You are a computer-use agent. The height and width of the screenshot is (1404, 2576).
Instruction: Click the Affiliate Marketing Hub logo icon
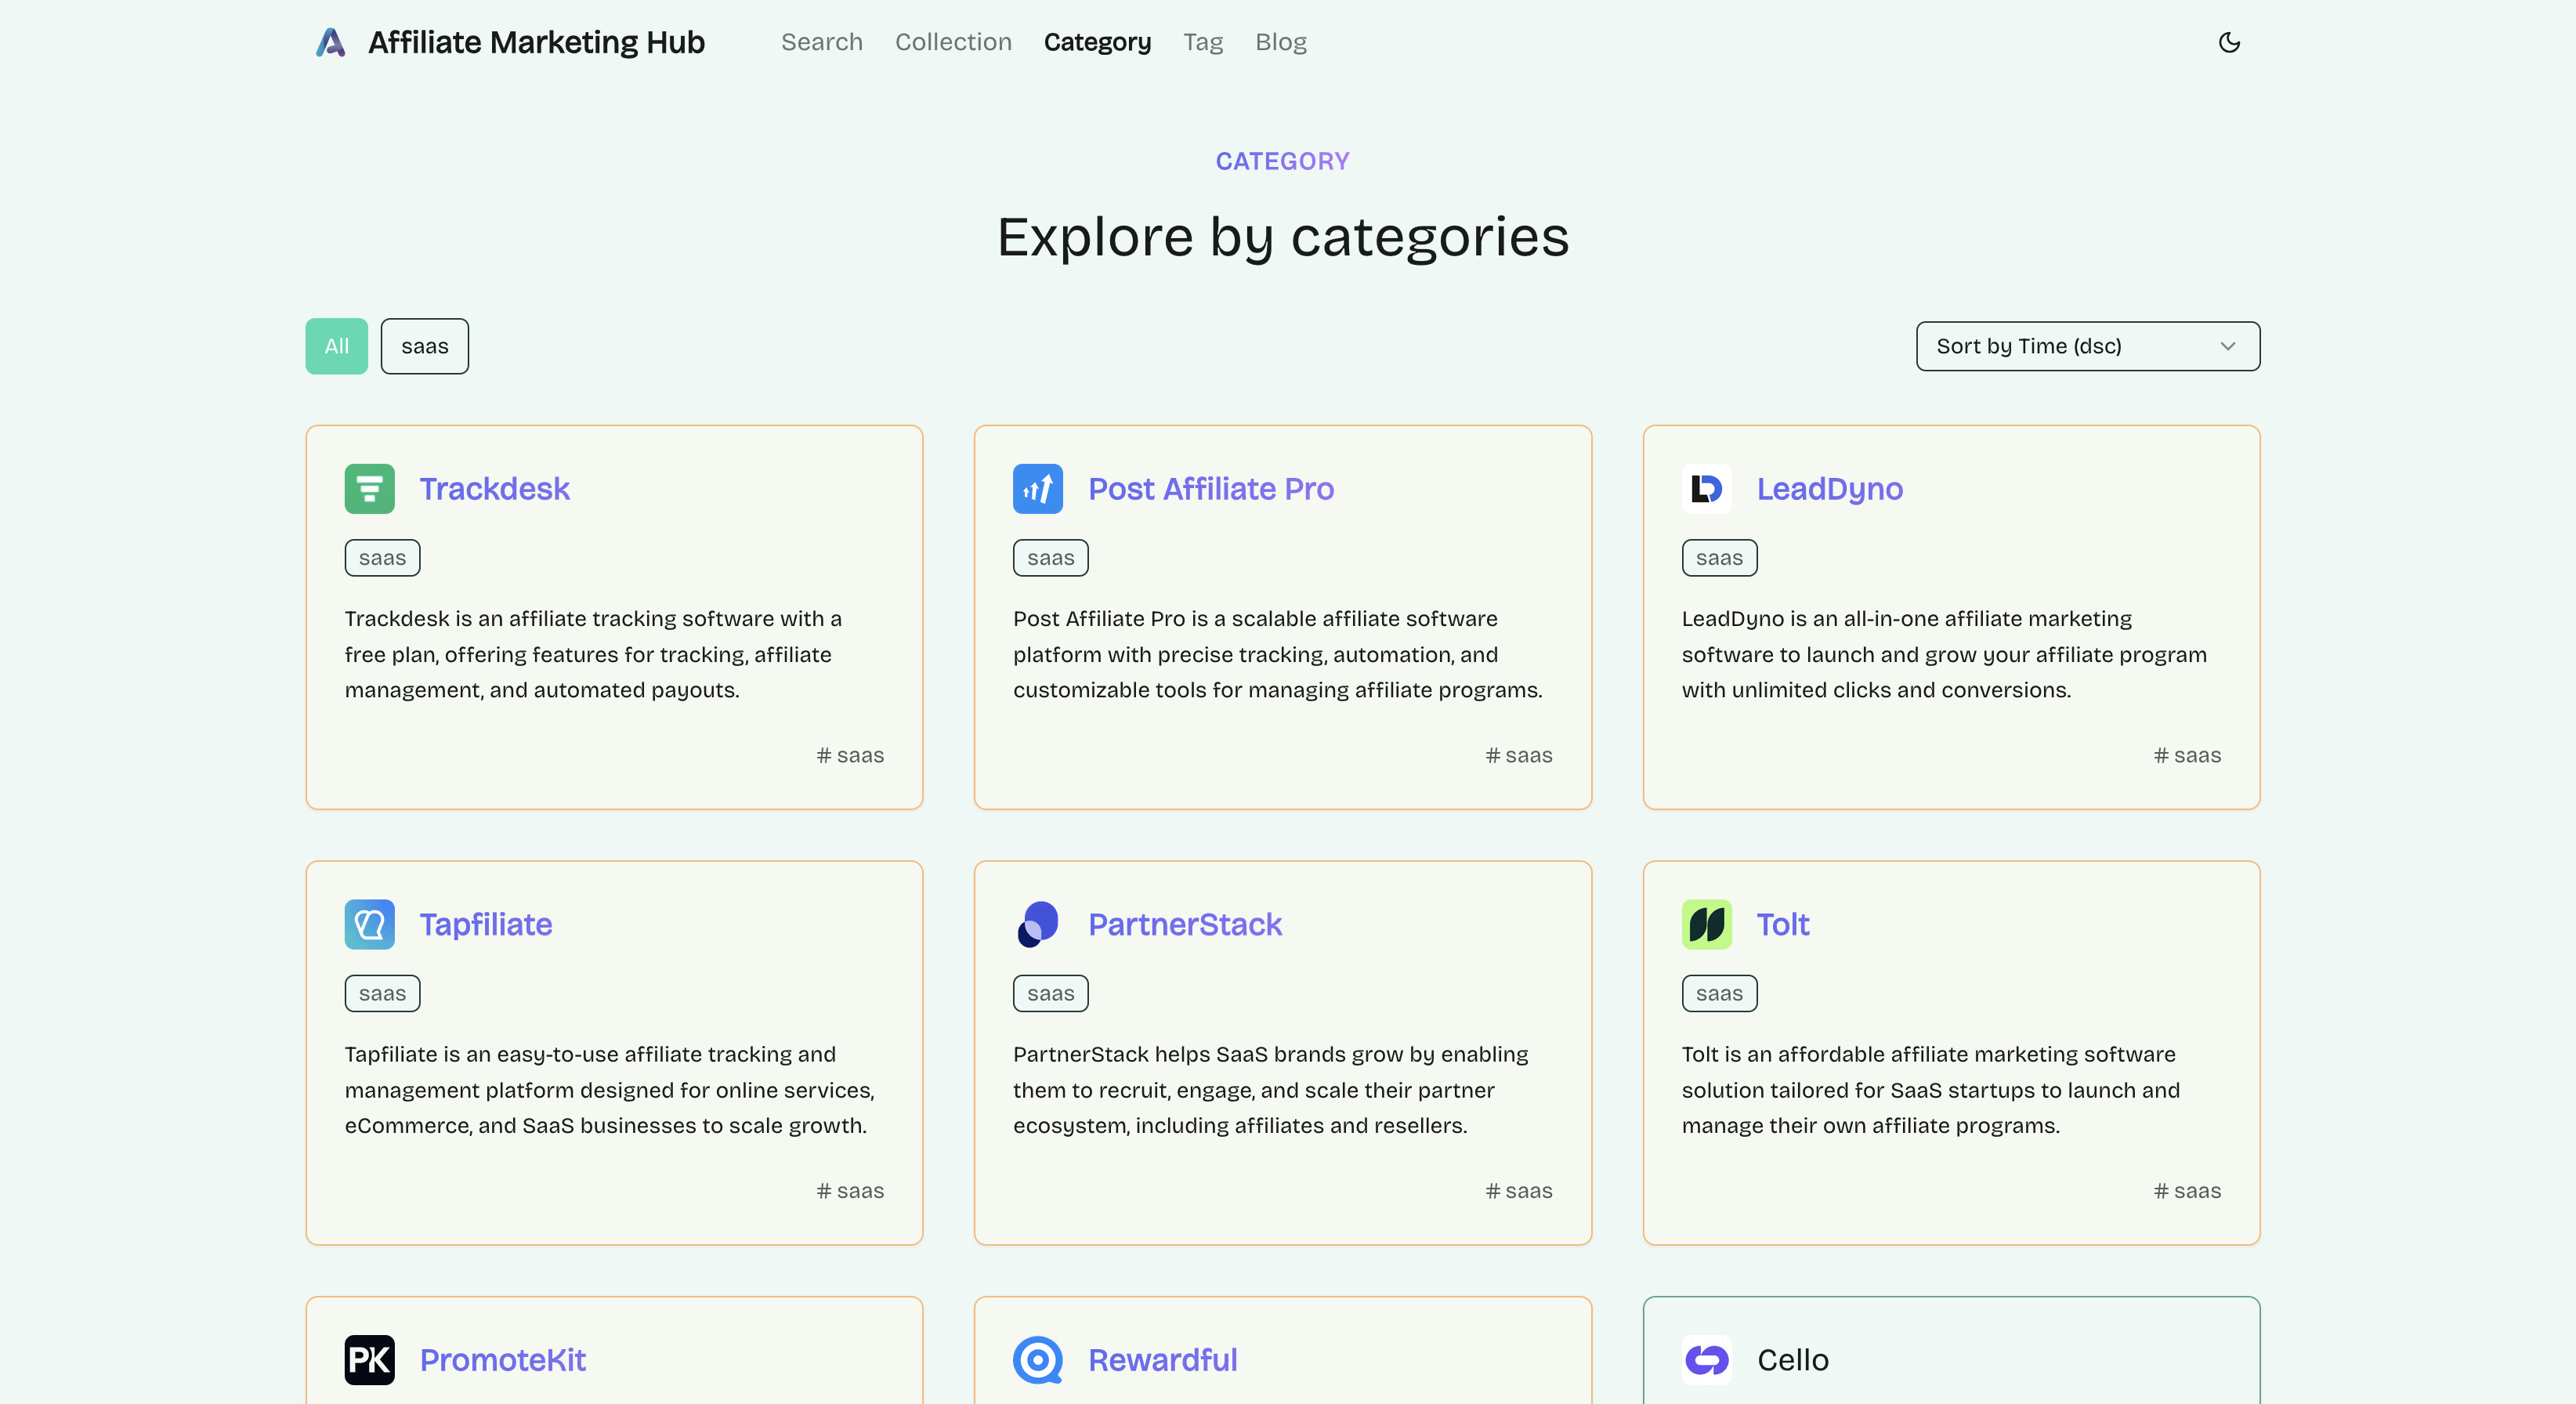click(331, 42)
